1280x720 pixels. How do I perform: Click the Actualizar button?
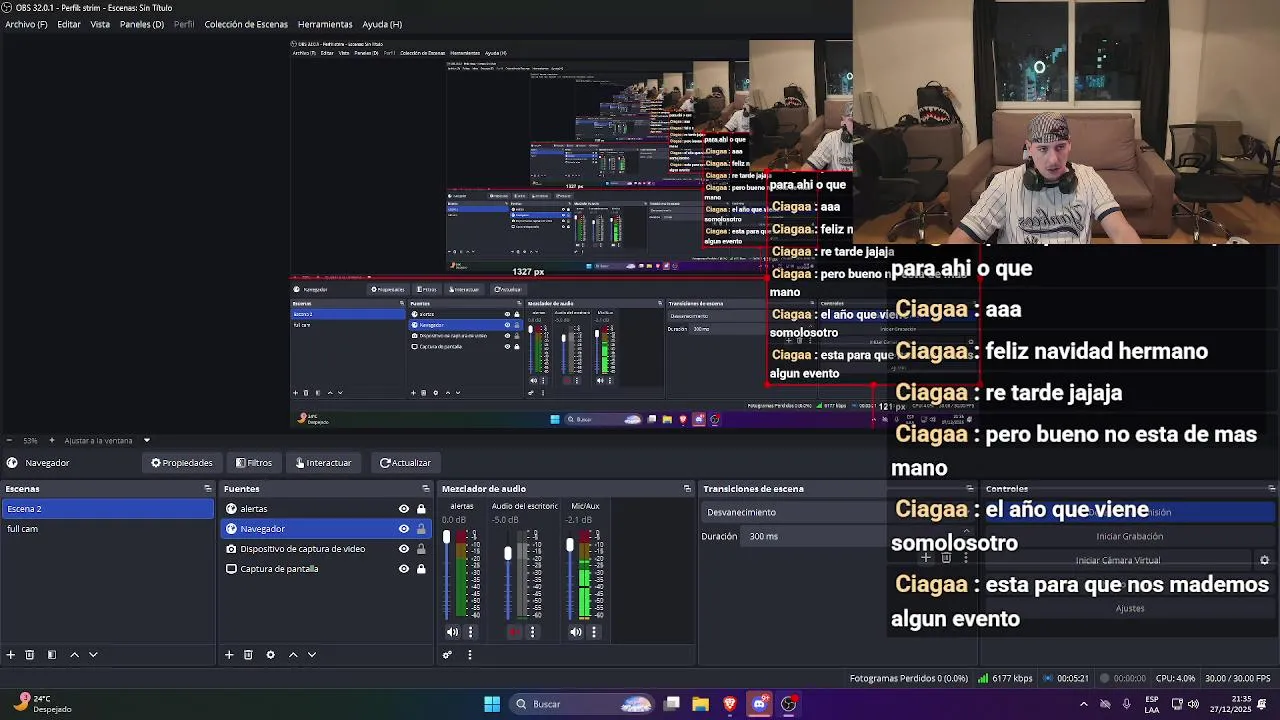click(405, 463)
